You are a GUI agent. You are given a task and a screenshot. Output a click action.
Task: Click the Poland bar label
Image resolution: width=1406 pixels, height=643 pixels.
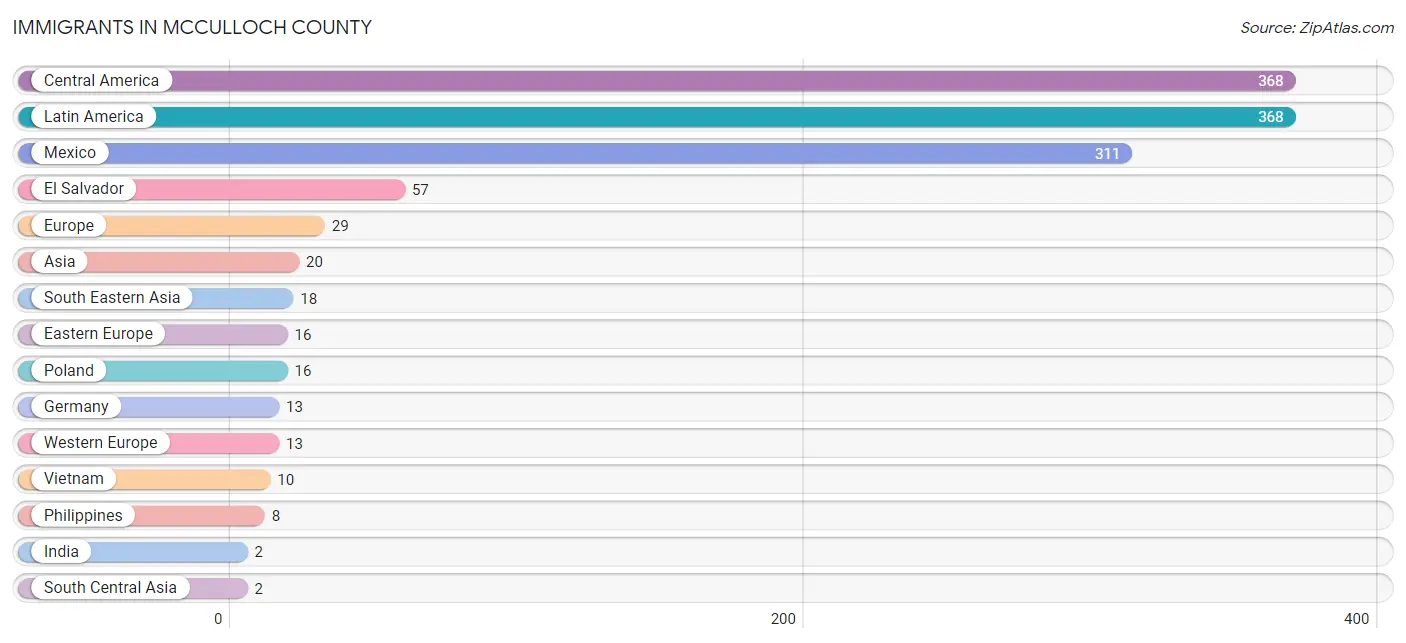(69, 371)
